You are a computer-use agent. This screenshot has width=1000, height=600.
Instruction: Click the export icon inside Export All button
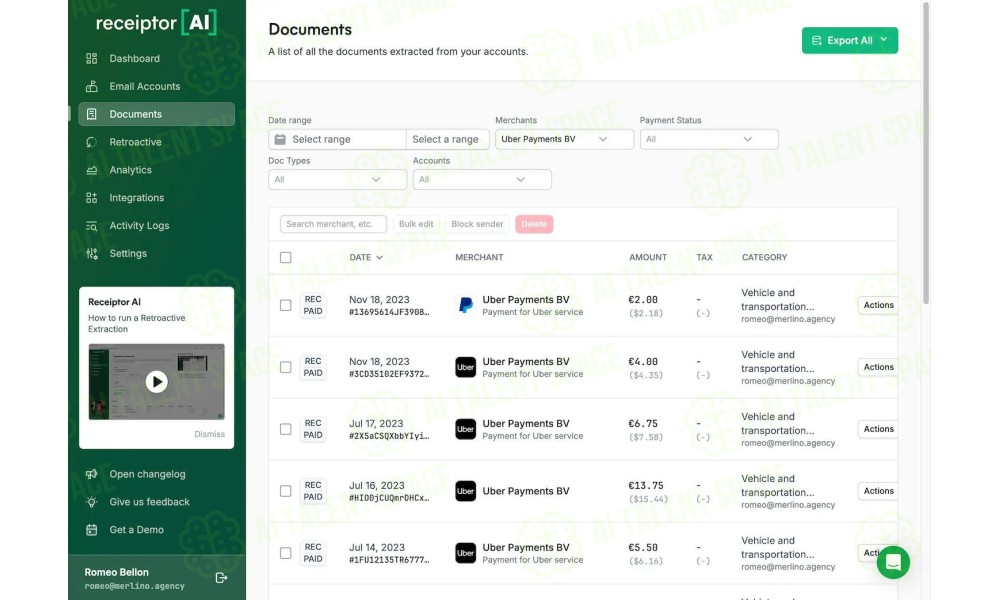point(816,41)
